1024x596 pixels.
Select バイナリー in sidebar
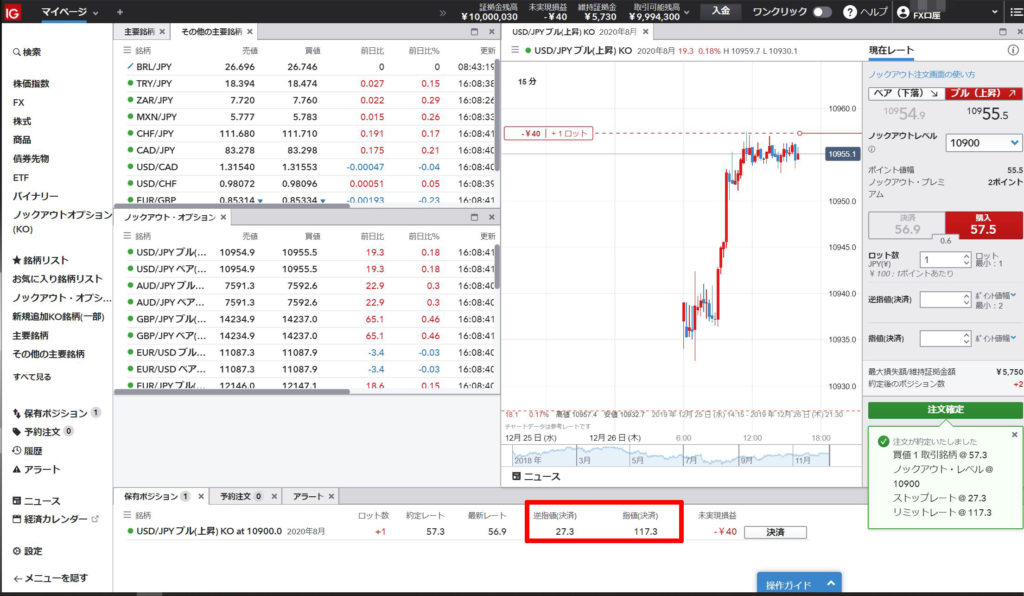click(35, 196)
